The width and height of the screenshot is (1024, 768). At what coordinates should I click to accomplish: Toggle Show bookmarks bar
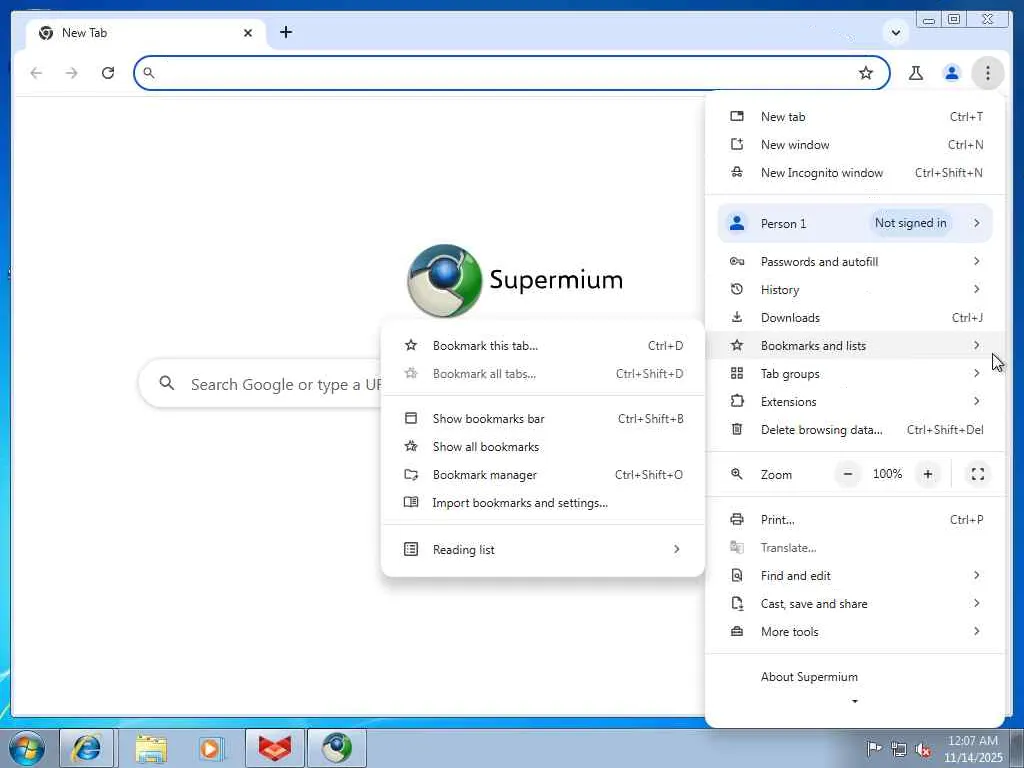click(x=543, y=419)
